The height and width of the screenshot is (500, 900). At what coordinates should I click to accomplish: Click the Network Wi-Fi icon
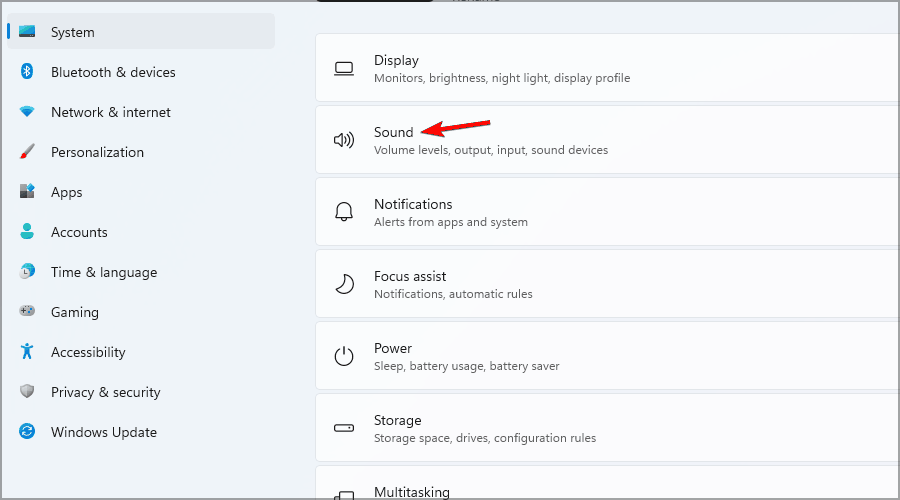point(28,112)
